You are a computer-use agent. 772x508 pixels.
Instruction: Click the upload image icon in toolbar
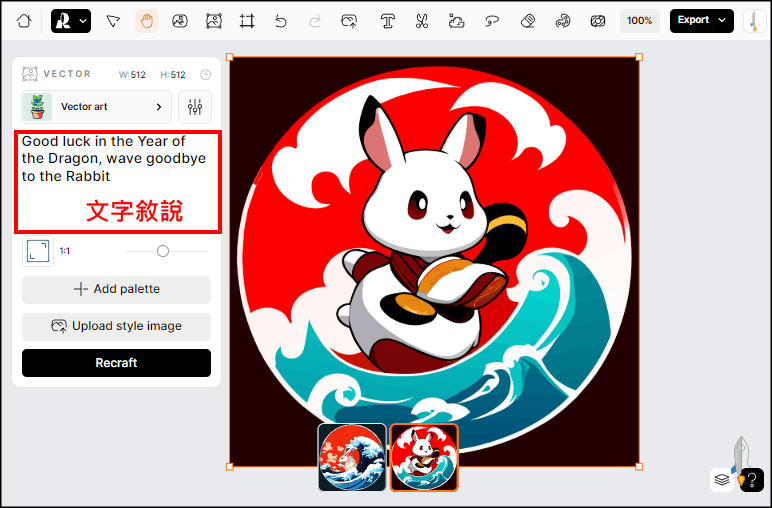[349, 21]
